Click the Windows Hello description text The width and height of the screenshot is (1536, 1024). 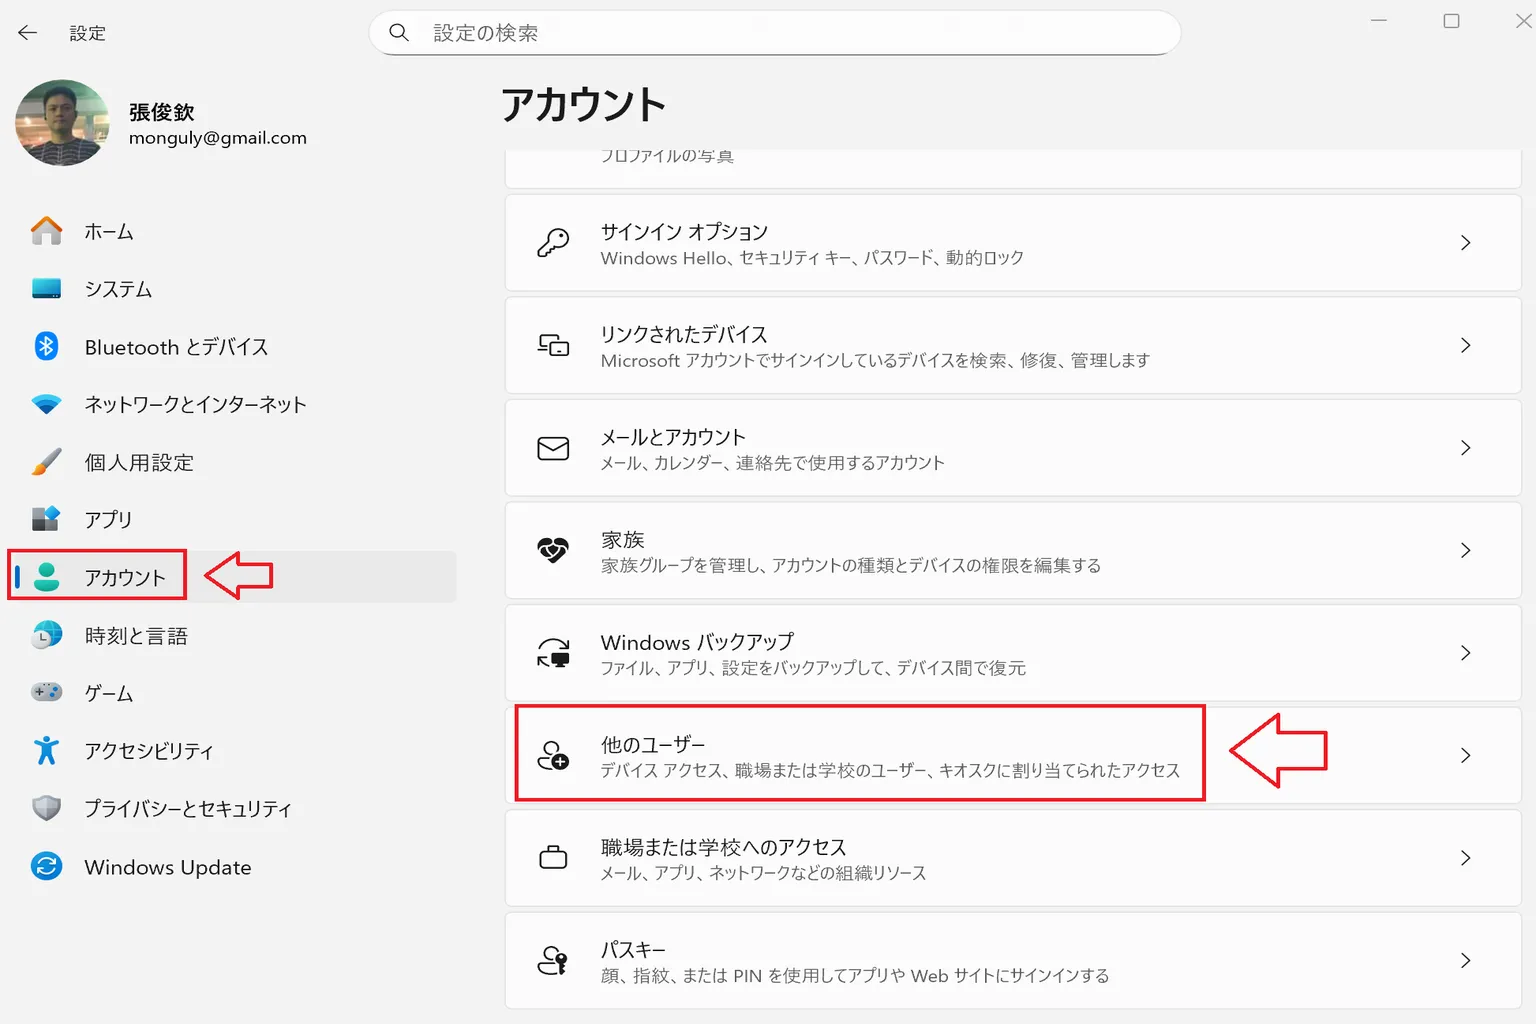pos(812,258)
